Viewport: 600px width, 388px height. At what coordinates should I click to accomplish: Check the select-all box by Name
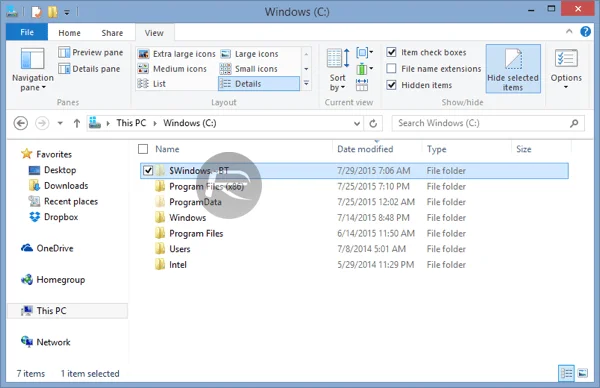143,149
